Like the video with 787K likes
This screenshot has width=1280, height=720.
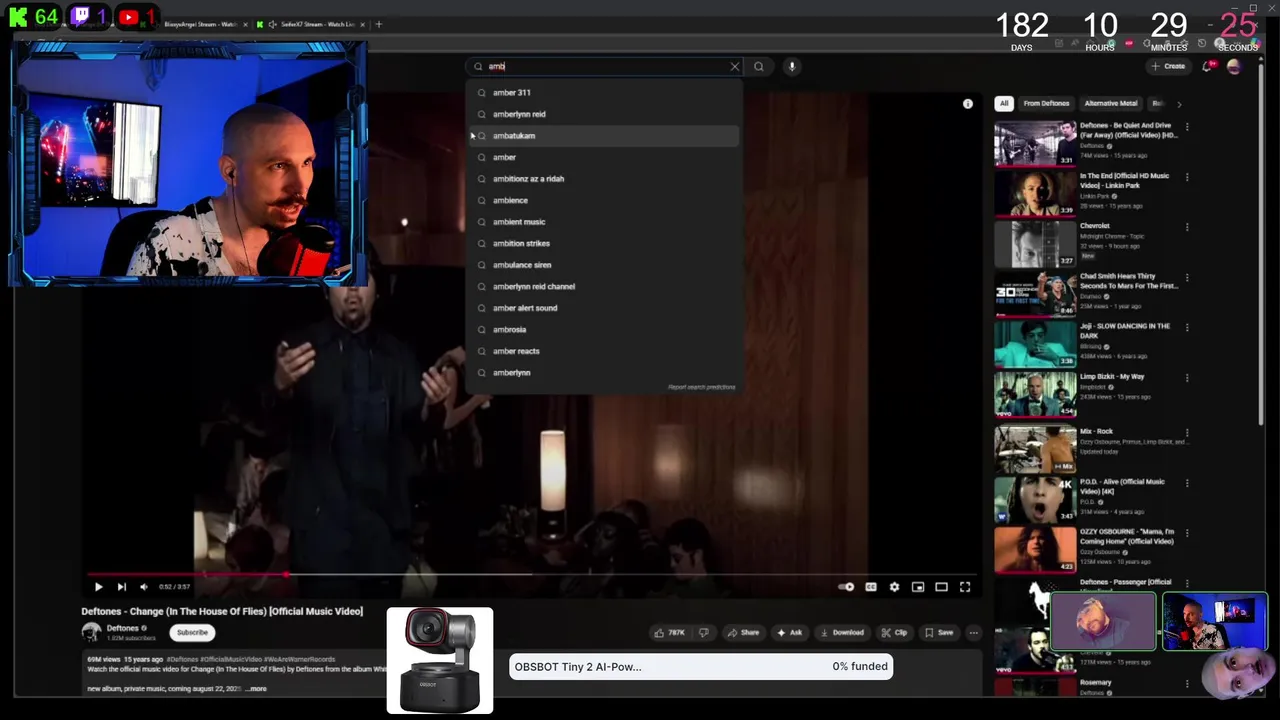pos(670,632)
